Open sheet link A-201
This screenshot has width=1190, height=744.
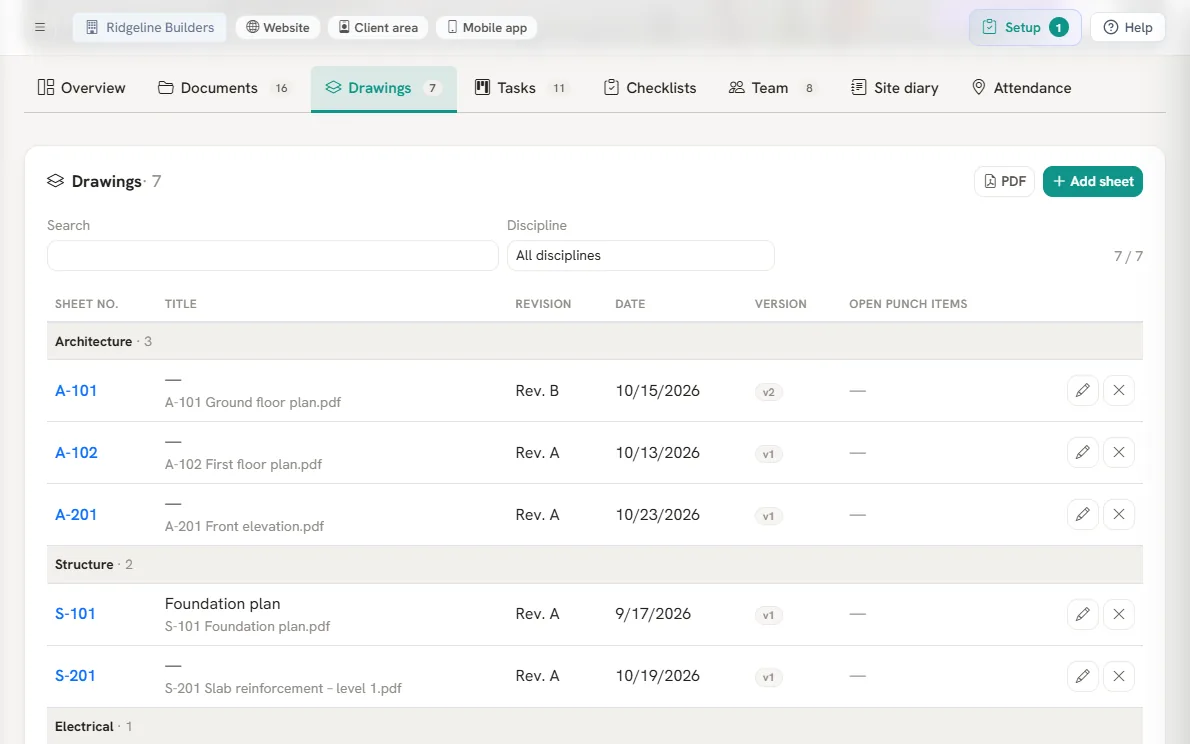[x=76, y=515]
